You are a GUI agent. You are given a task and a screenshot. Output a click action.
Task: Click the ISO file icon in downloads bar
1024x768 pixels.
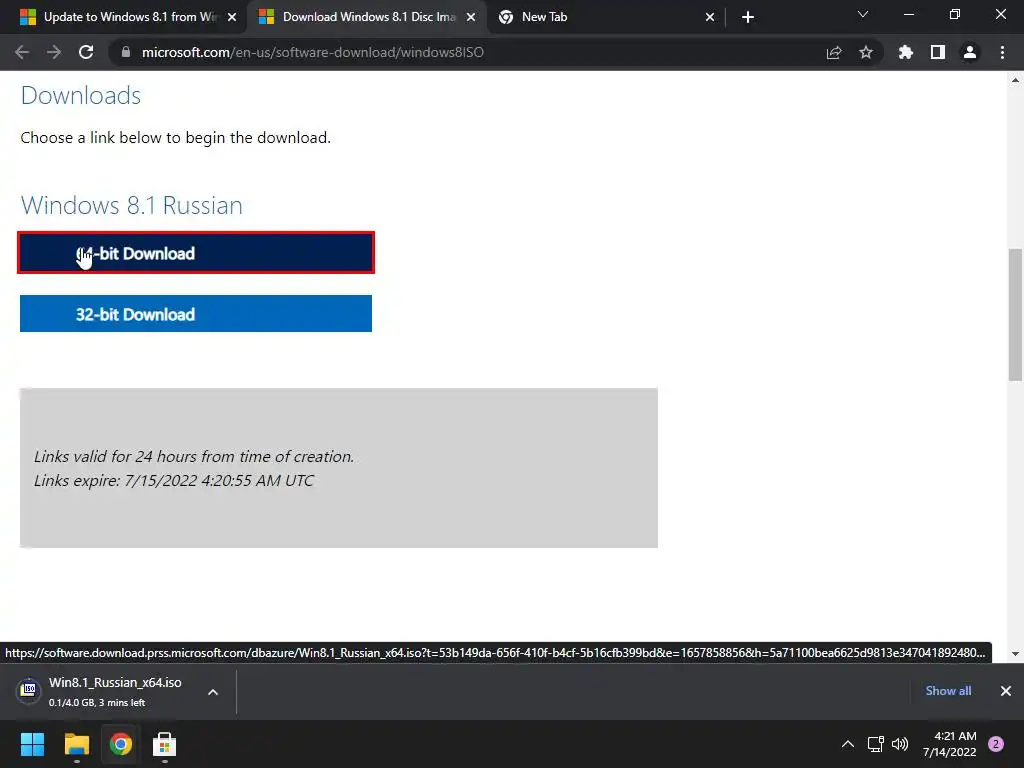[29, 689]
